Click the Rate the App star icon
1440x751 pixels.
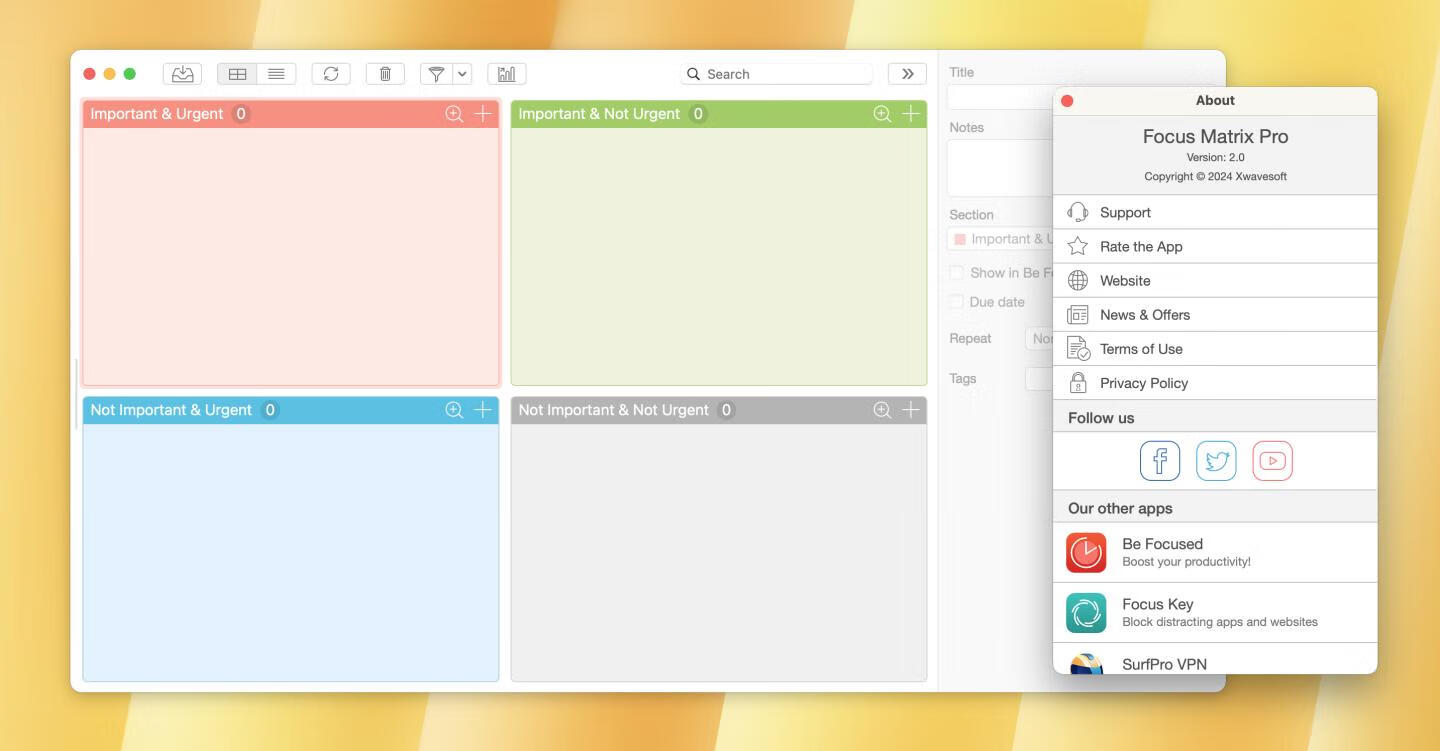pyautogui.click(x=1078, y=246)
